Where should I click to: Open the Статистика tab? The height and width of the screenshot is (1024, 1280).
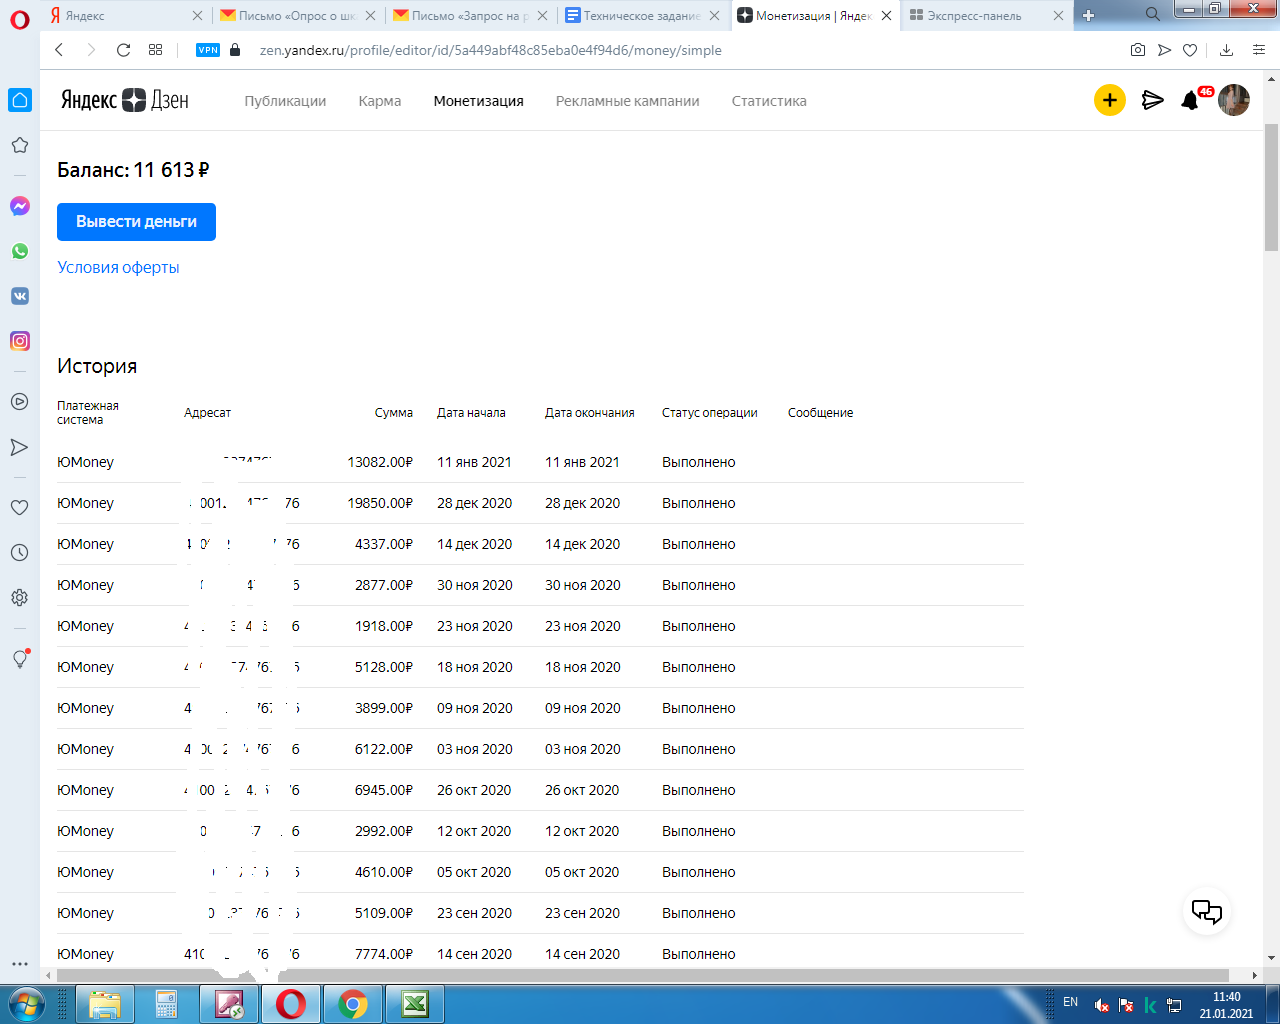769,101
